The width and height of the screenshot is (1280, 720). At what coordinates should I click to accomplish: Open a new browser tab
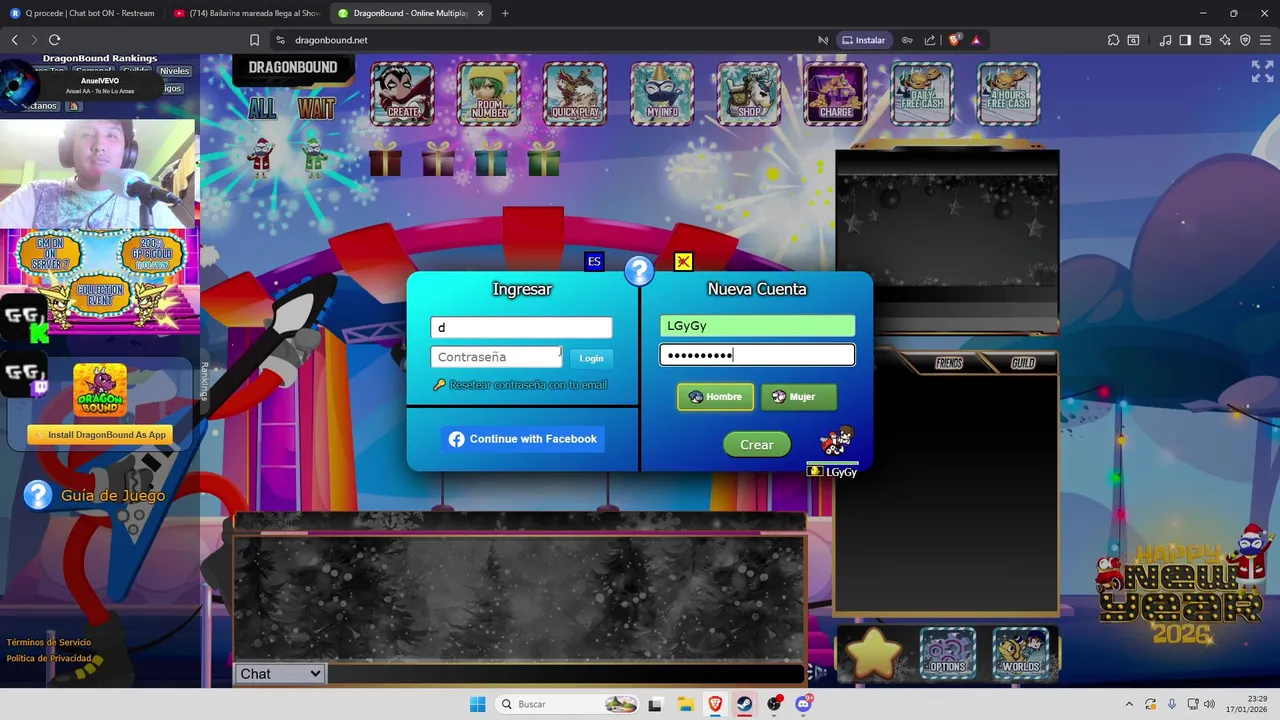[x=505, y=13]
